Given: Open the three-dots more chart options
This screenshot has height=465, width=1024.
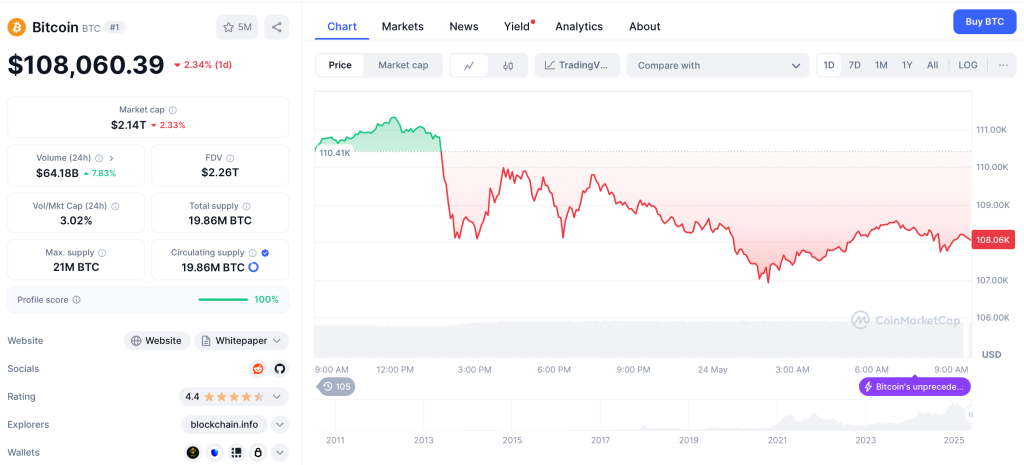Looking at the screenshot, I should tap(1003, 65).
